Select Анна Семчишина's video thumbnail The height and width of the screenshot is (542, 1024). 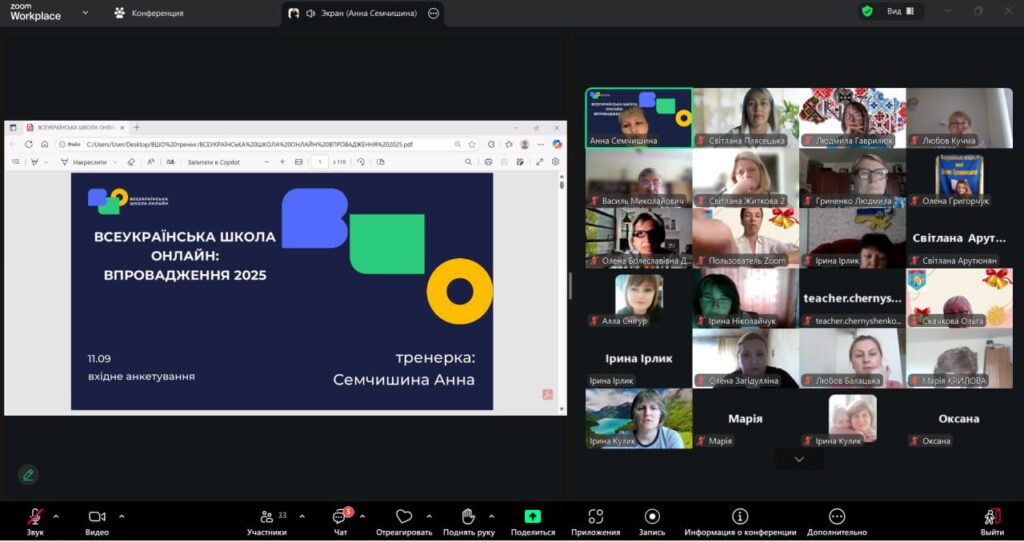pyautogui.click(x=639, y=118)
